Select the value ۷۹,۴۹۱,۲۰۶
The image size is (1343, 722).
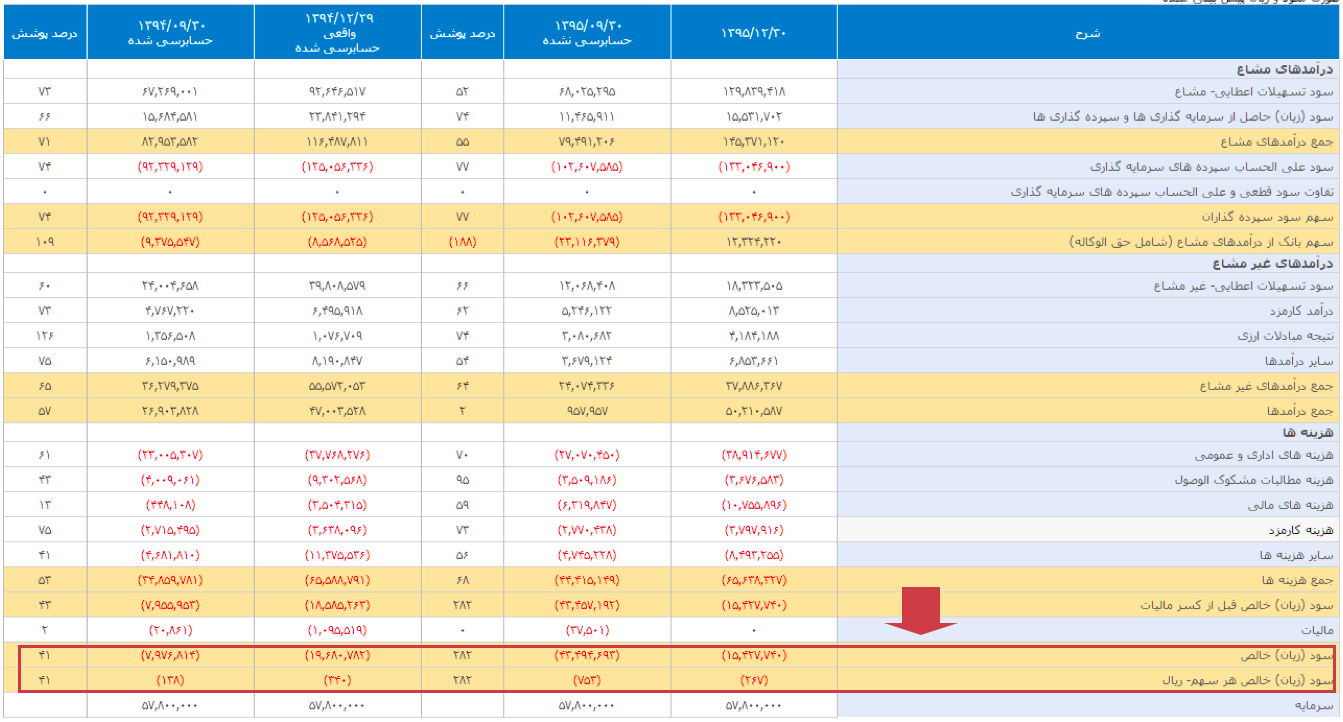tap(587, 142)
